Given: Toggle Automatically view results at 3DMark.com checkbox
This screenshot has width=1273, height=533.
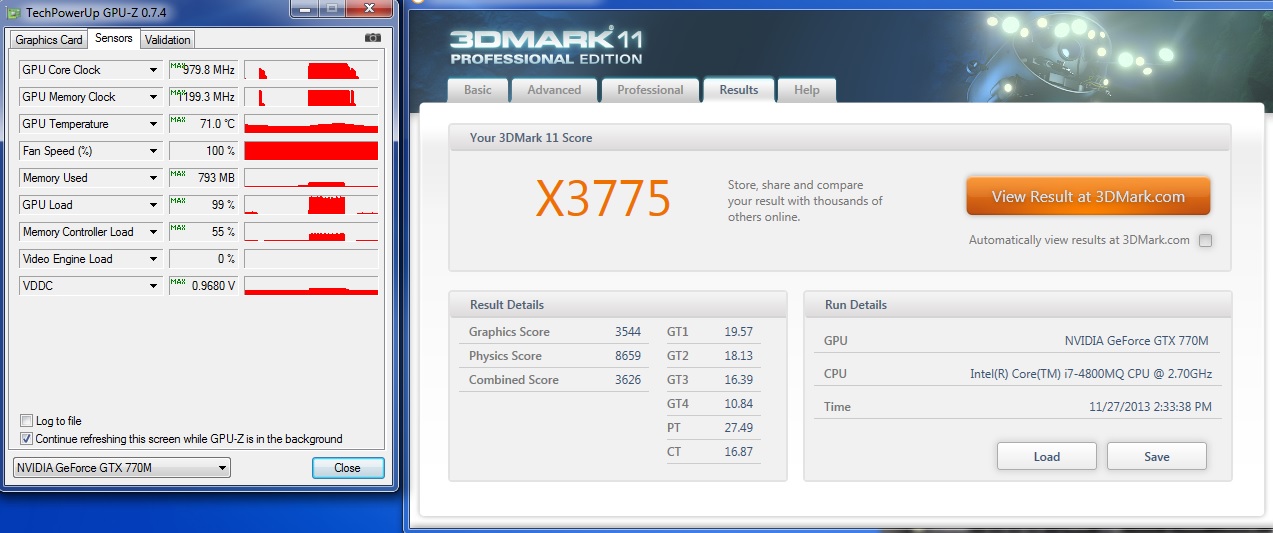Looking at the screenshot, I should 1205,240.
